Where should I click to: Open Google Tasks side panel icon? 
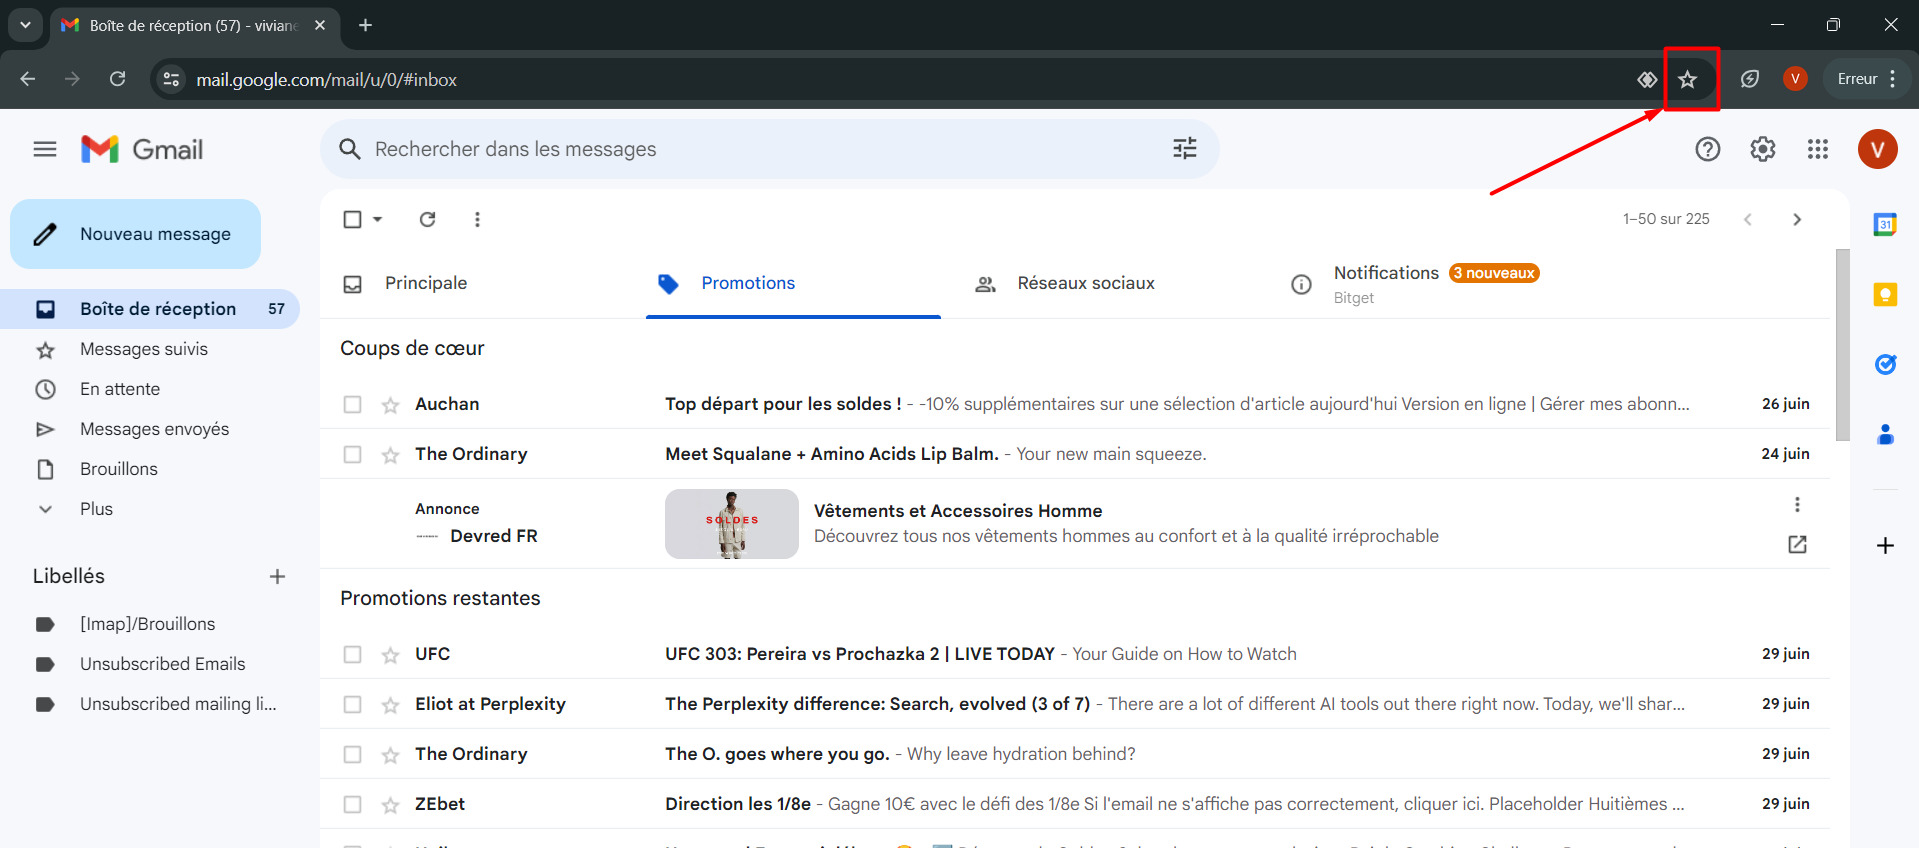1885,365
